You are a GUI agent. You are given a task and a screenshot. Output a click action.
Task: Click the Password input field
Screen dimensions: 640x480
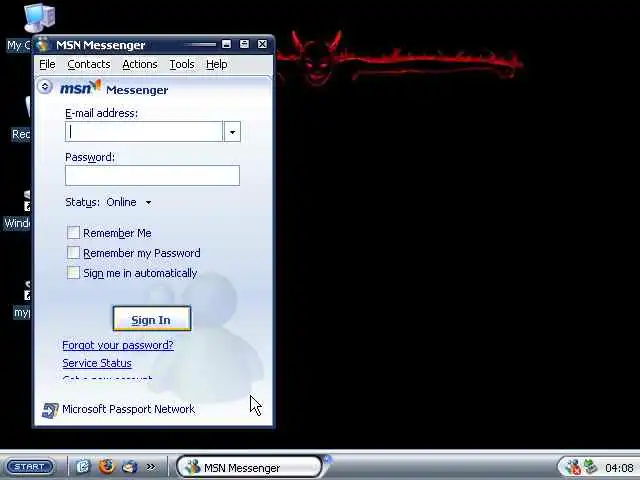click(x=152, y=176)
